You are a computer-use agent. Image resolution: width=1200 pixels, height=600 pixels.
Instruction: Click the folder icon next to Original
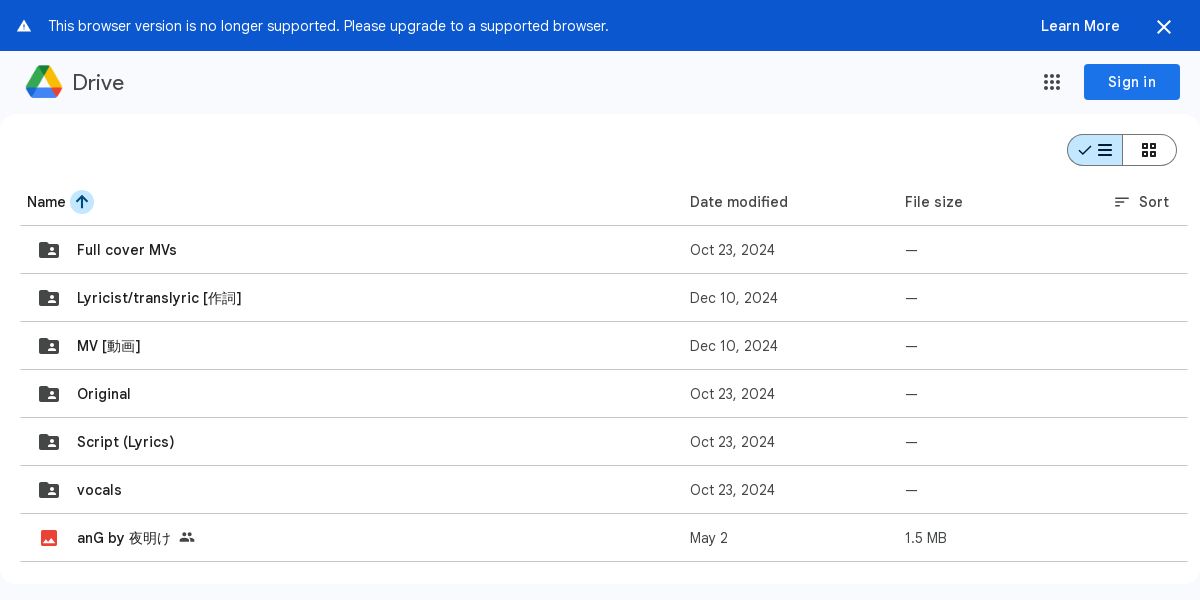(49, 394)
